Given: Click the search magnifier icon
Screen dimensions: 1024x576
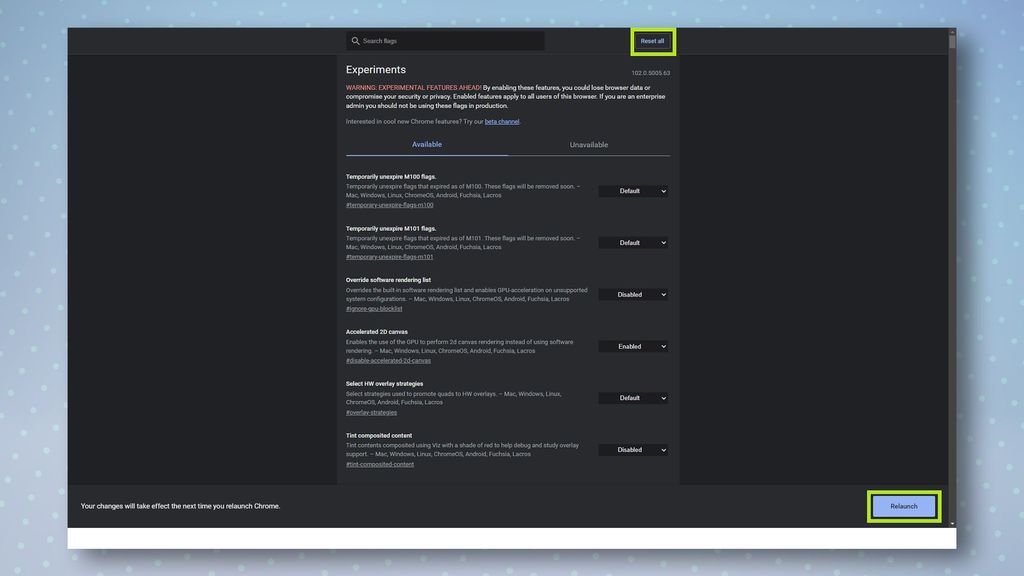Looking at the screenshot, I should [355, 41].
